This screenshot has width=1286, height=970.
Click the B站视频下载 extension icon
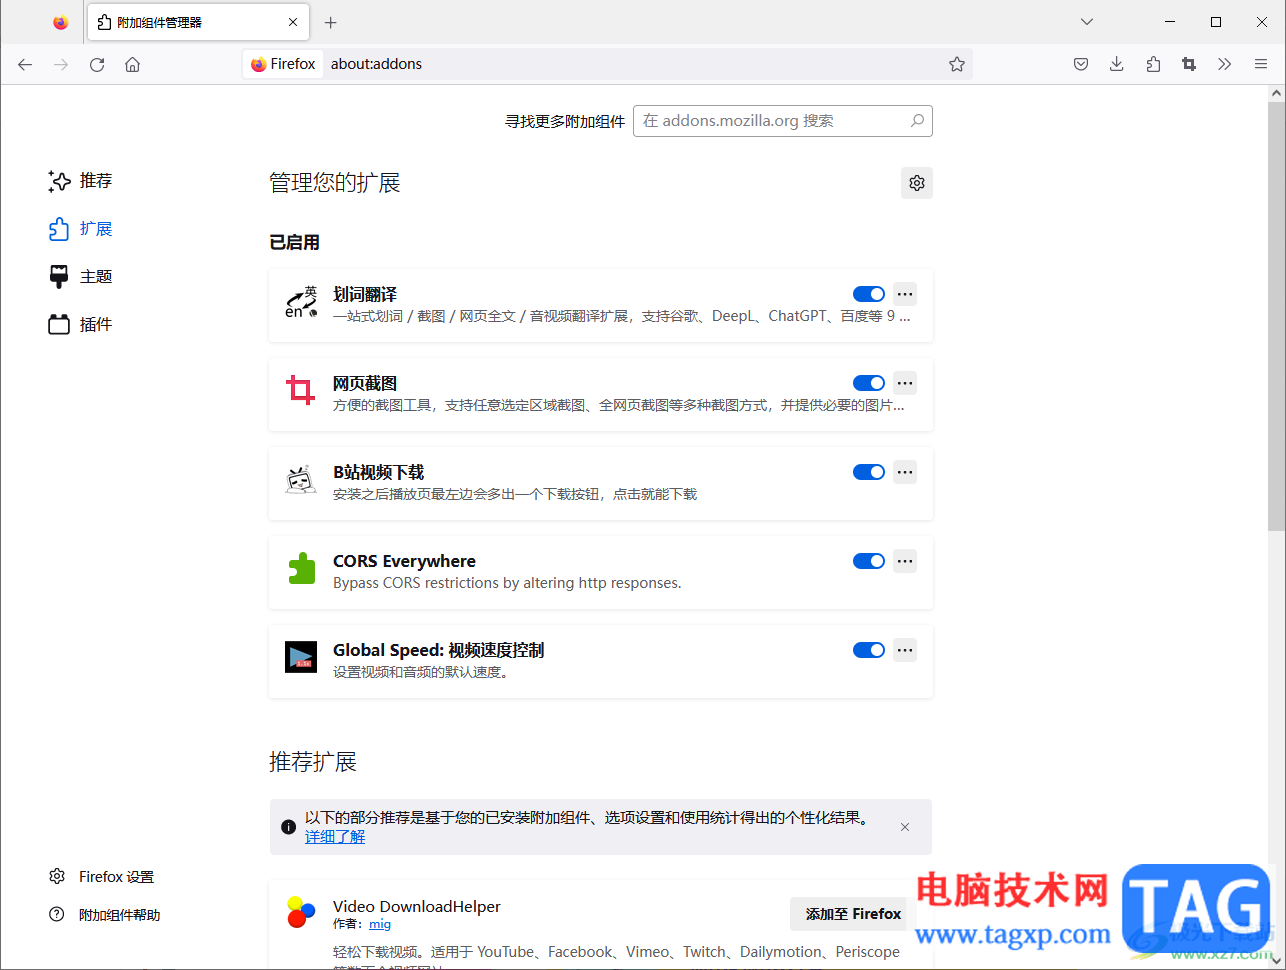pos(301,480)
